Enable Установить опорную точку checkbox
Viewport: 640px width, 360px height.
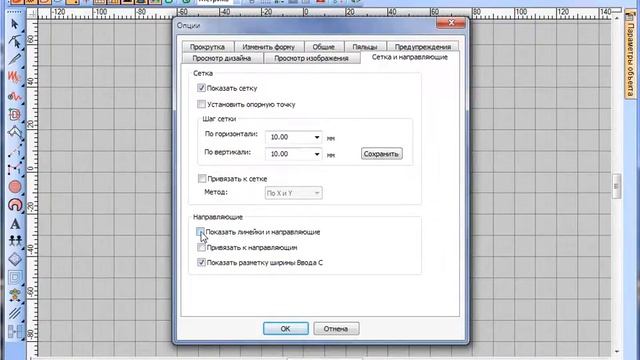pyautogui.click(x=201, y=104)
